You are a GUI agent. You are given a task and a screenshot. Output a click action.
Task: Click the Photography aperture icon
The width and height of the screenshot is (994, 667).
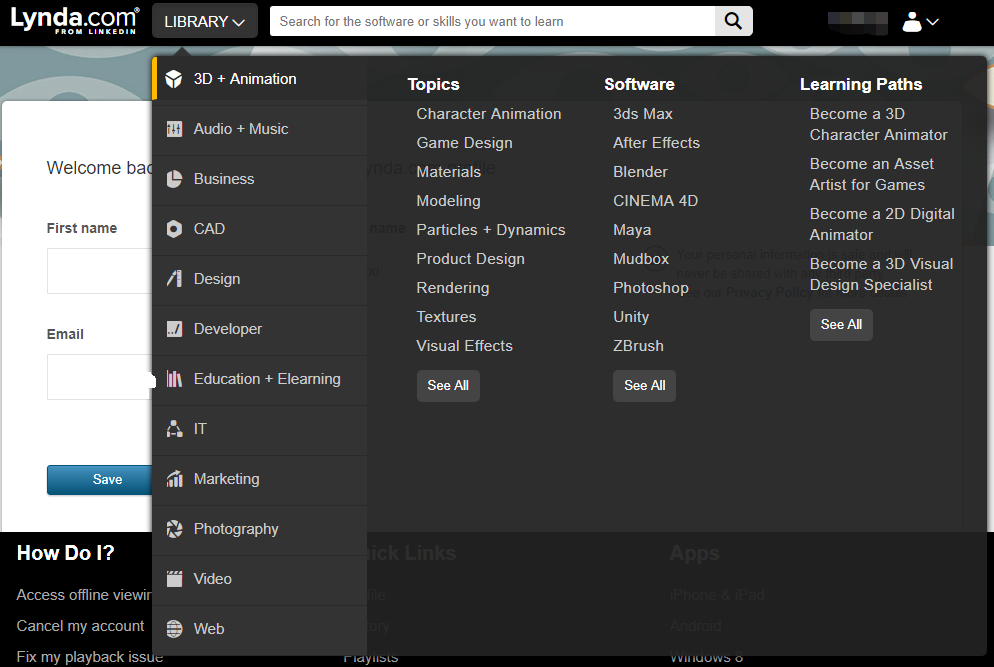click(174, 529)
